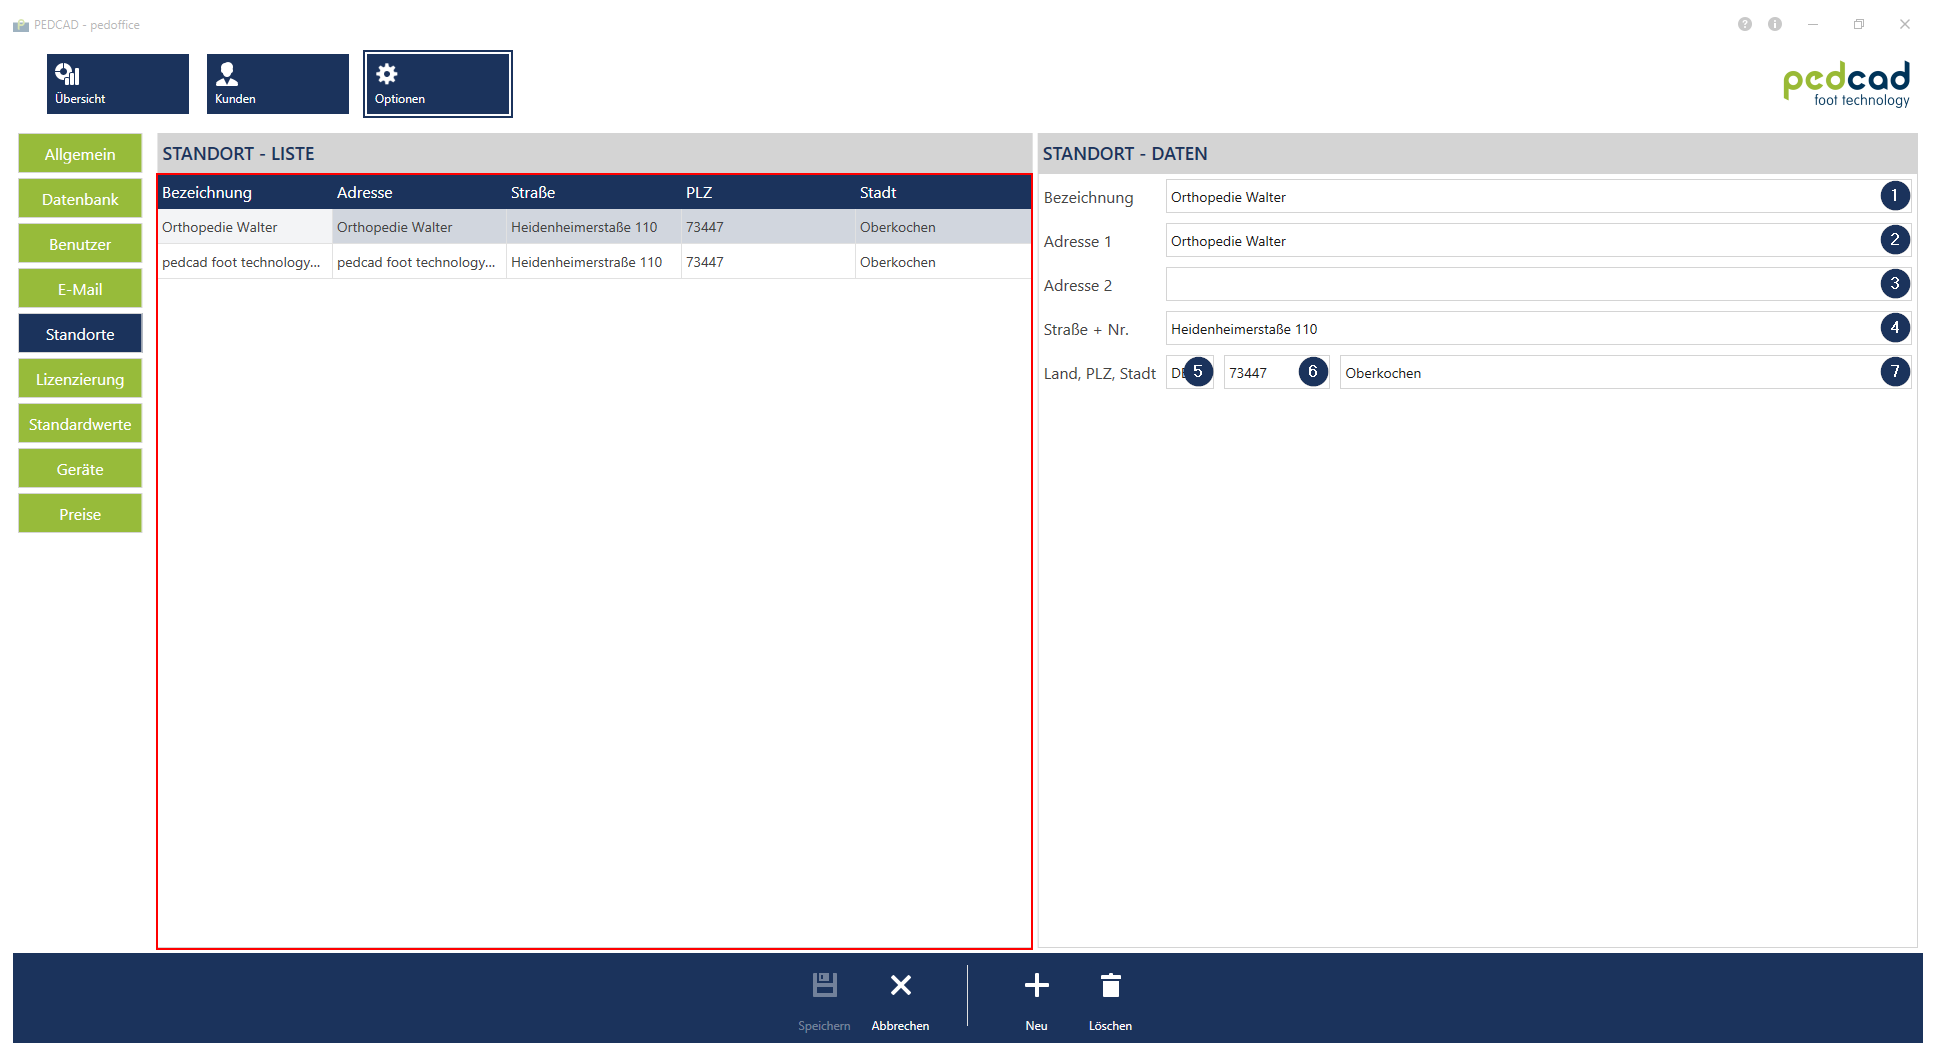Click the Straße + Nr. input field
Viewport: 1936px width, 1056px height.
(x=1520, y=329)
